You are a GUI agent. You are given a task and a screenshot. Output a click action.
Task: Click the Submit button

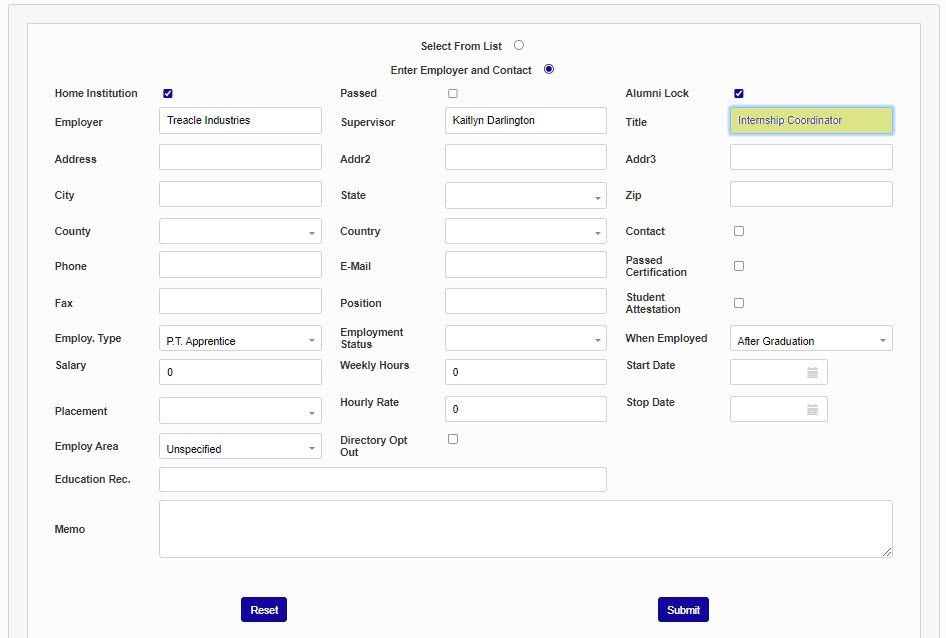683,610
